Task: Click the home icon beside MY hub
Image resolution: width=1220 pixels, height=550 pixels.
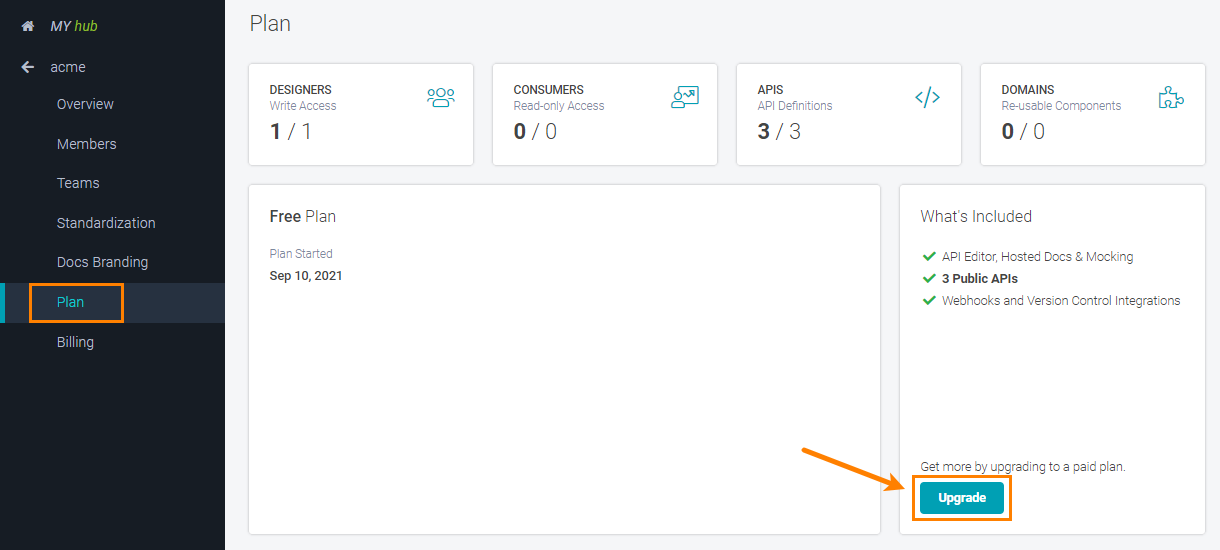Action: [28, 26]
